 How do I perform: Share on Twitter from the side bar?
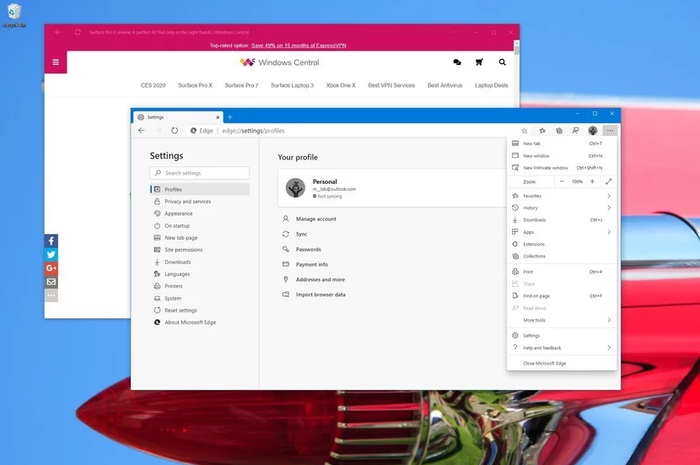point(51,255)
